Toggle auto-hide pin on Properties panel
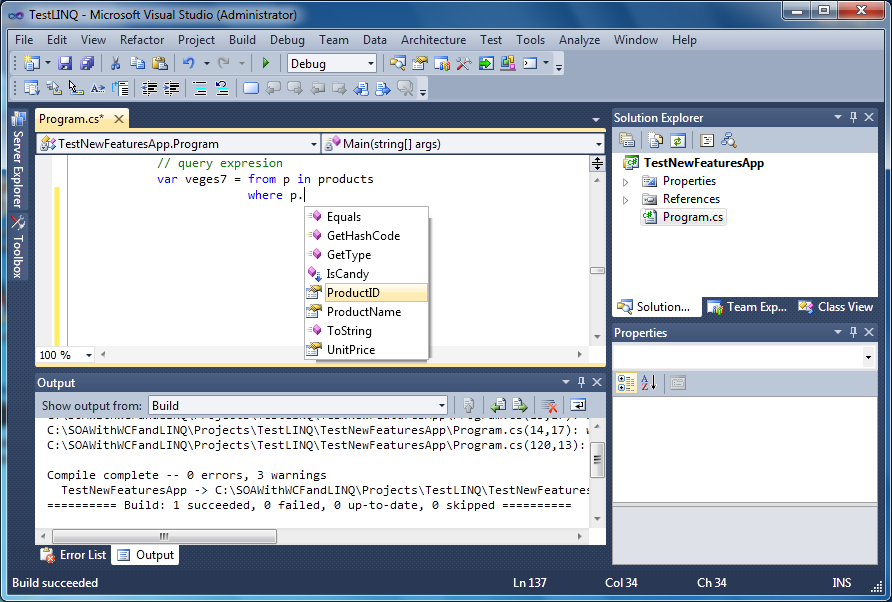Viewport: 892px width, 602px height. coord(853,332)
